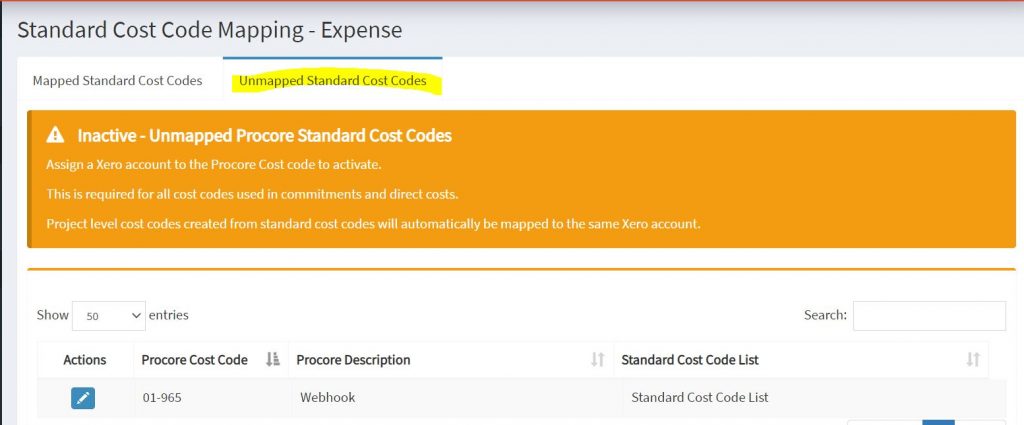Image resolution: width=1024 pixels, height=425 pixels.
Task: Click 'Project level cost codes' banner sentence
Action: [373, 223]
